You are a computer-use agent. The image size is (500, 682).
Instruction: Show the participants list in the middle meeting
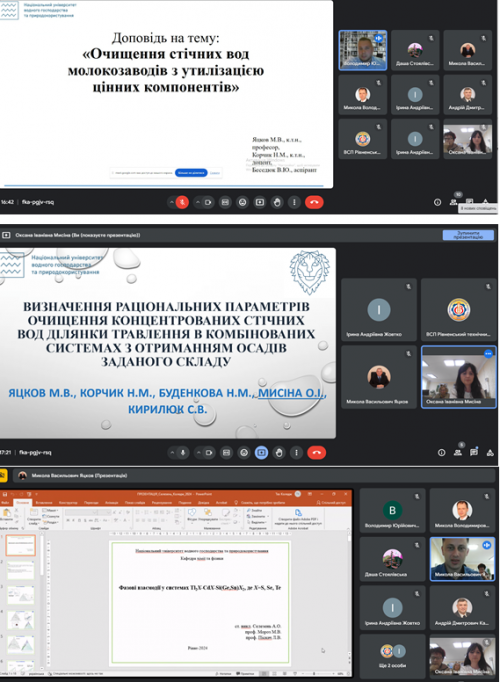point(458,452)
